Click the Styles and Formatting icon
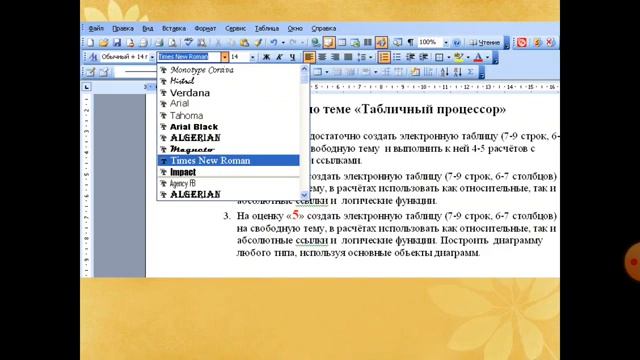The width and height of the screenshot is (640, 360). (x=93, y=57)
